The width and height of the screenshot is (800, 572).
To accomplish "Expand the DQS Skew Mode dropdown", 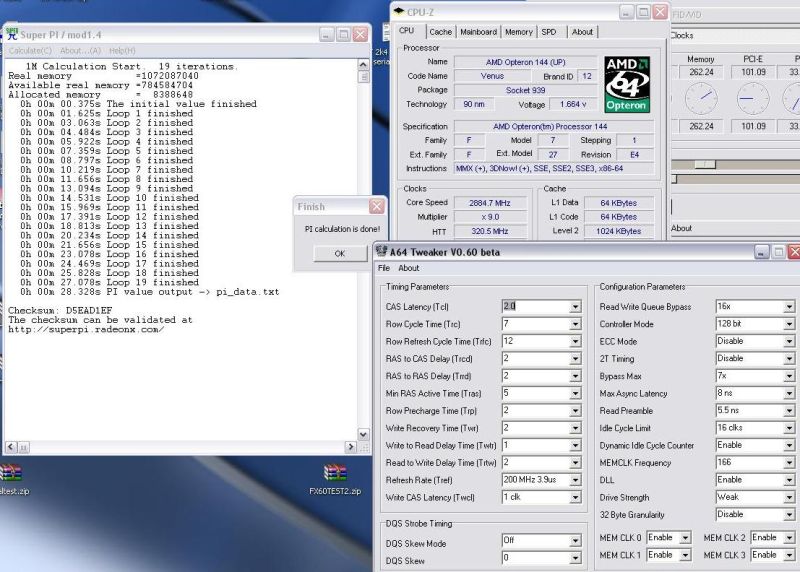I will tap(575, 540).
